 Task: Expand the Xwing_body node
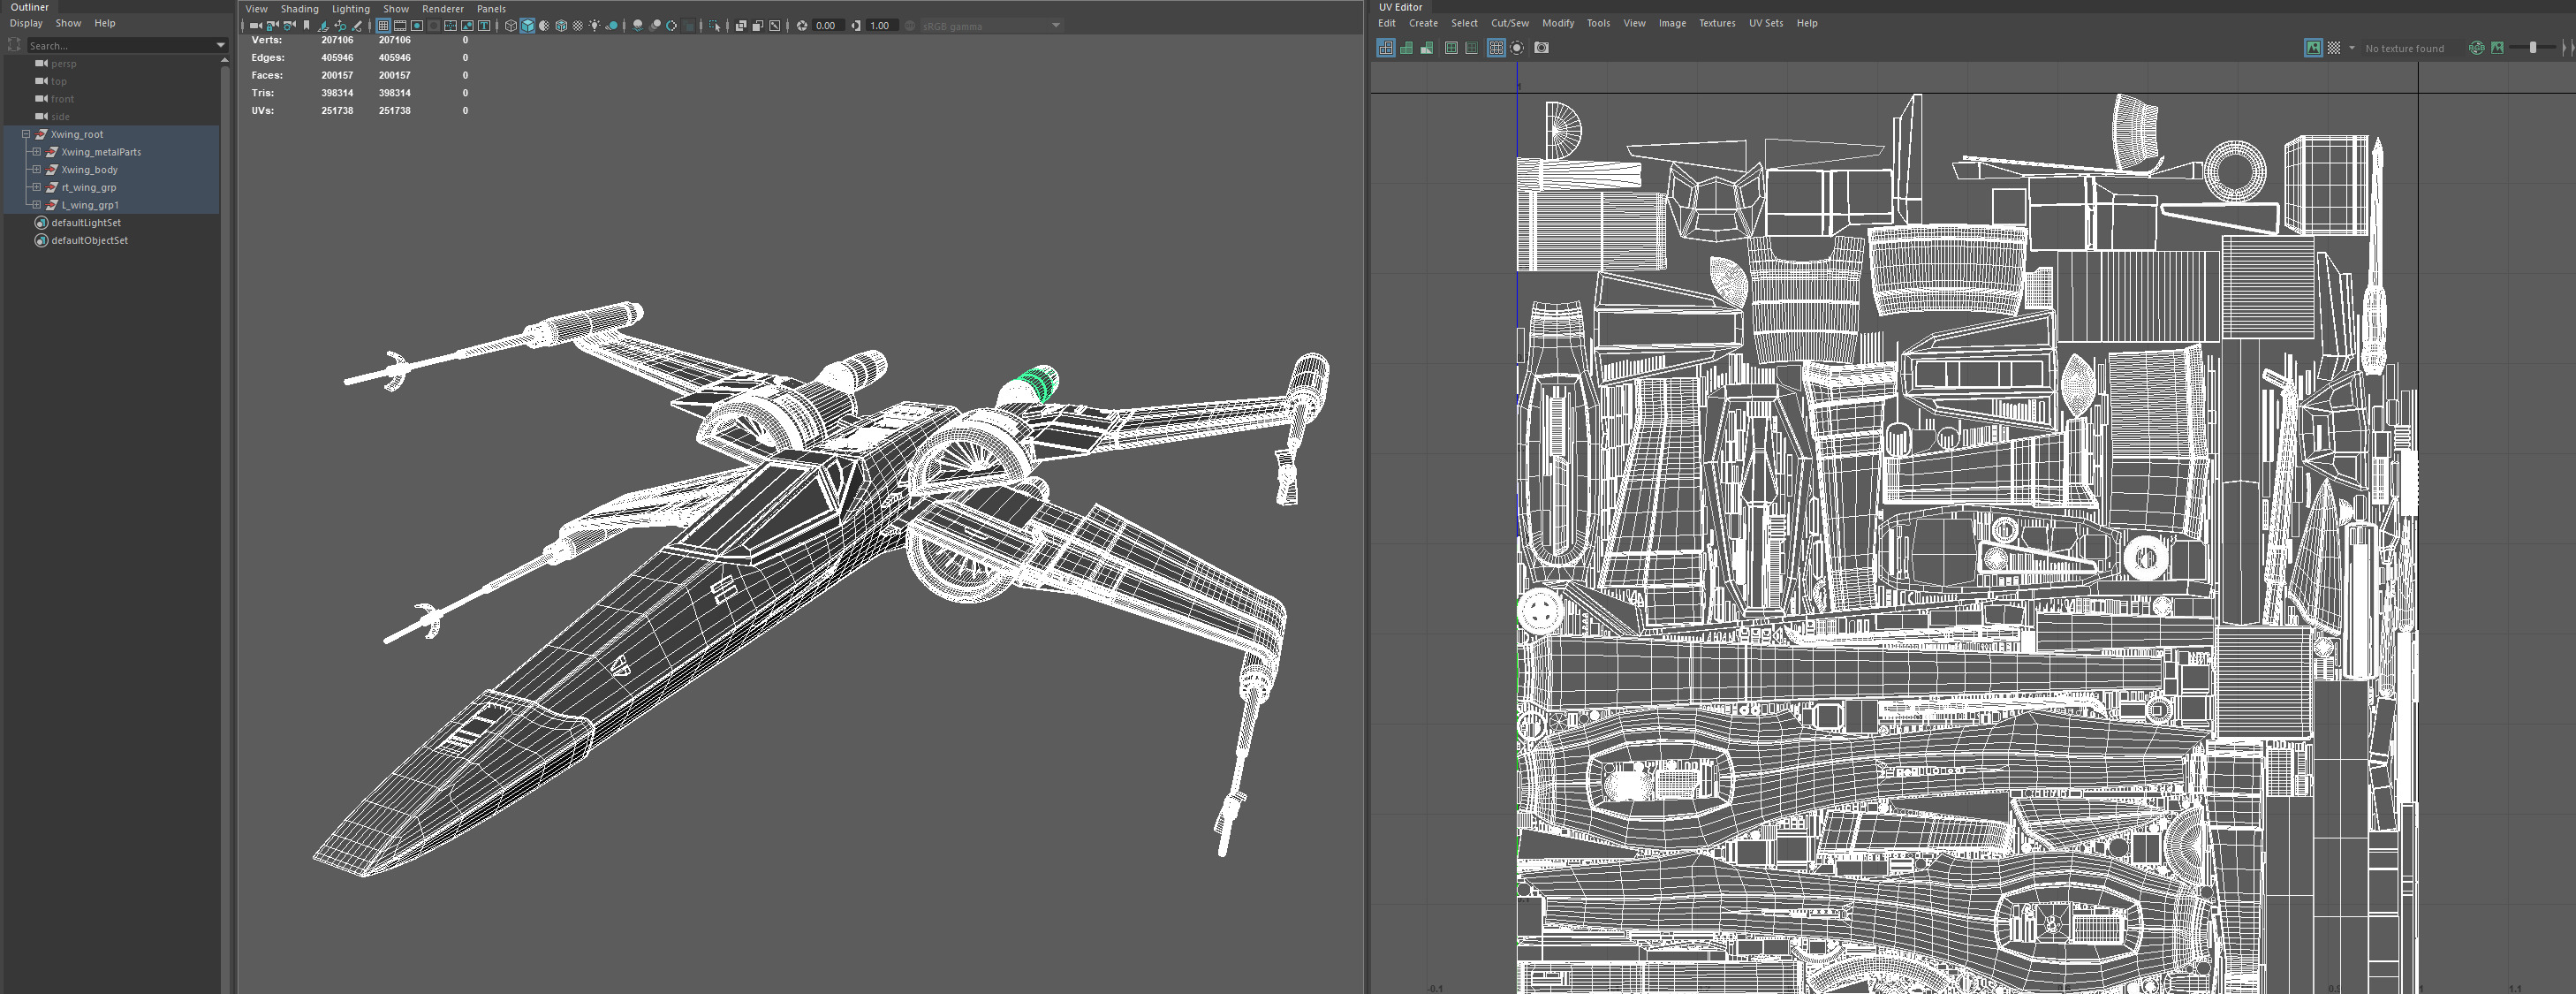(x=36, y=170)
